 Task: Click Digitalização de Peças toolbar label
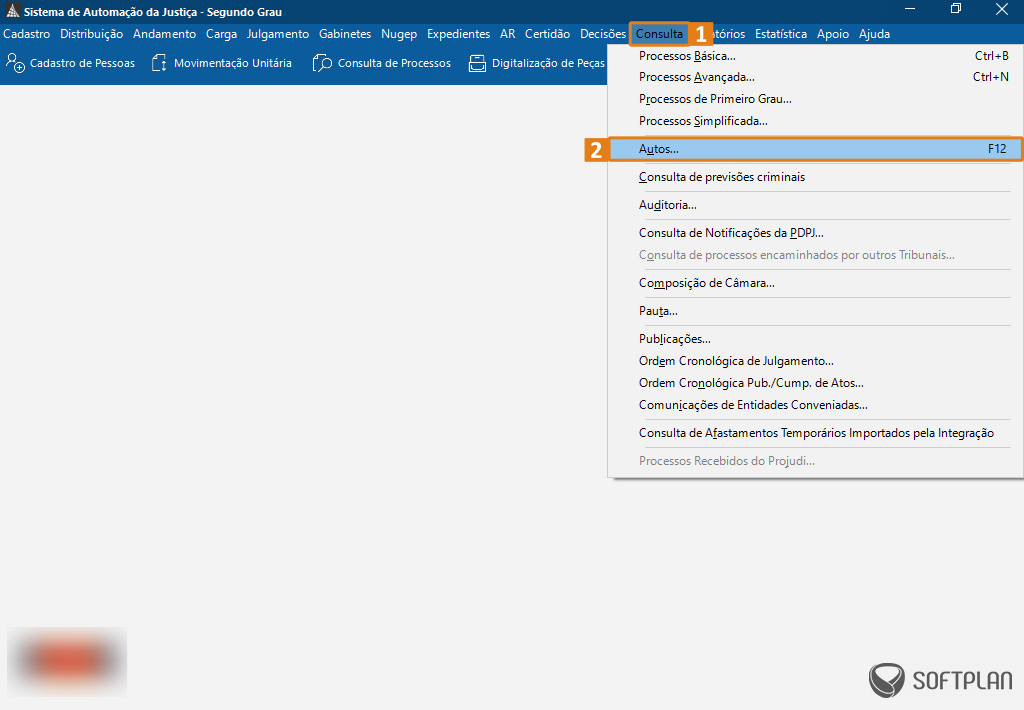549,63
